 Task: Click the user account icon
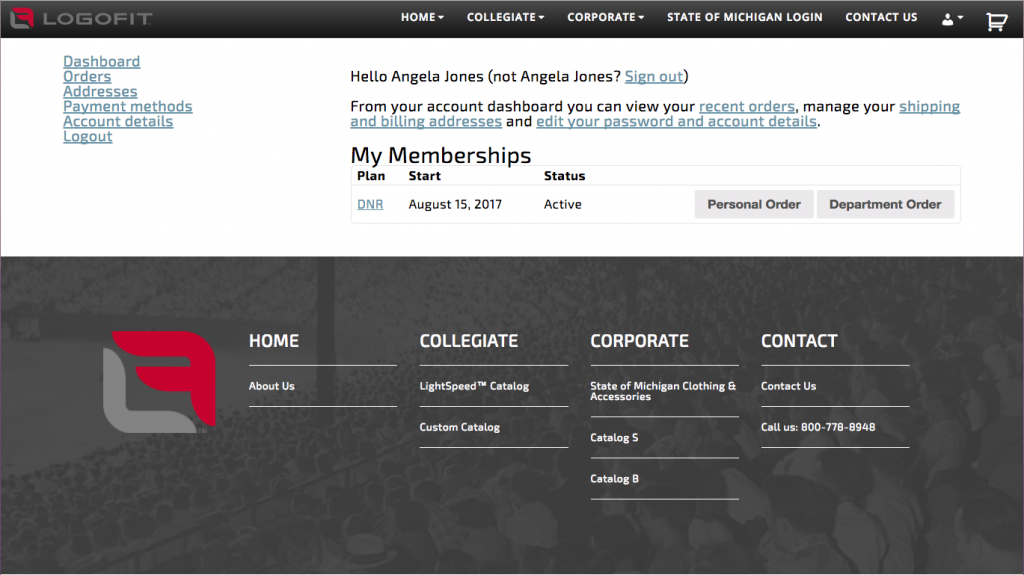click(951, 19)
